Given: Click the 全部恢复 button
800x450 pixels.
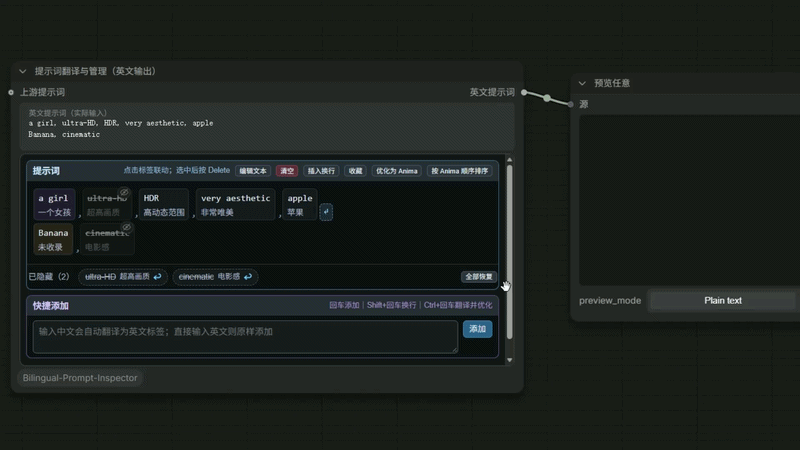Looking at the screenshot, I should 479,277.
